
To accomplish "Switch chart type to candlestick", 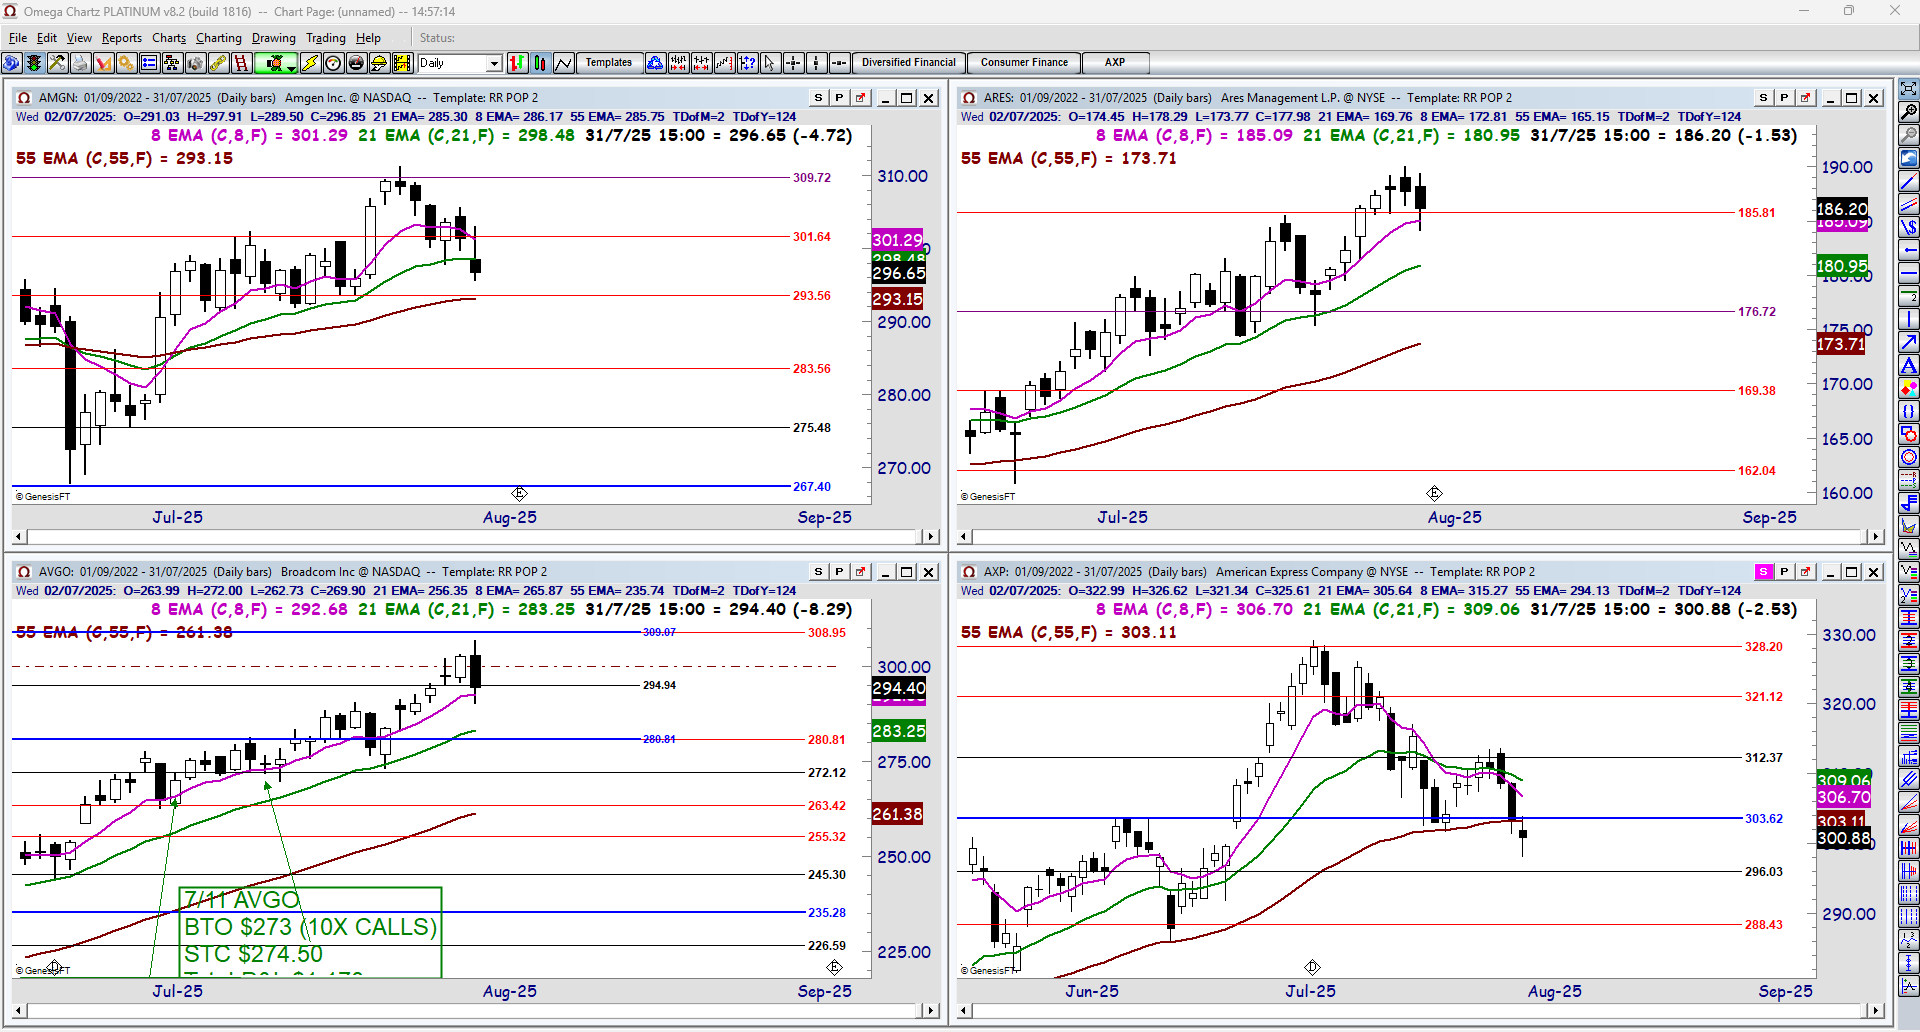I will coord(540,63).
